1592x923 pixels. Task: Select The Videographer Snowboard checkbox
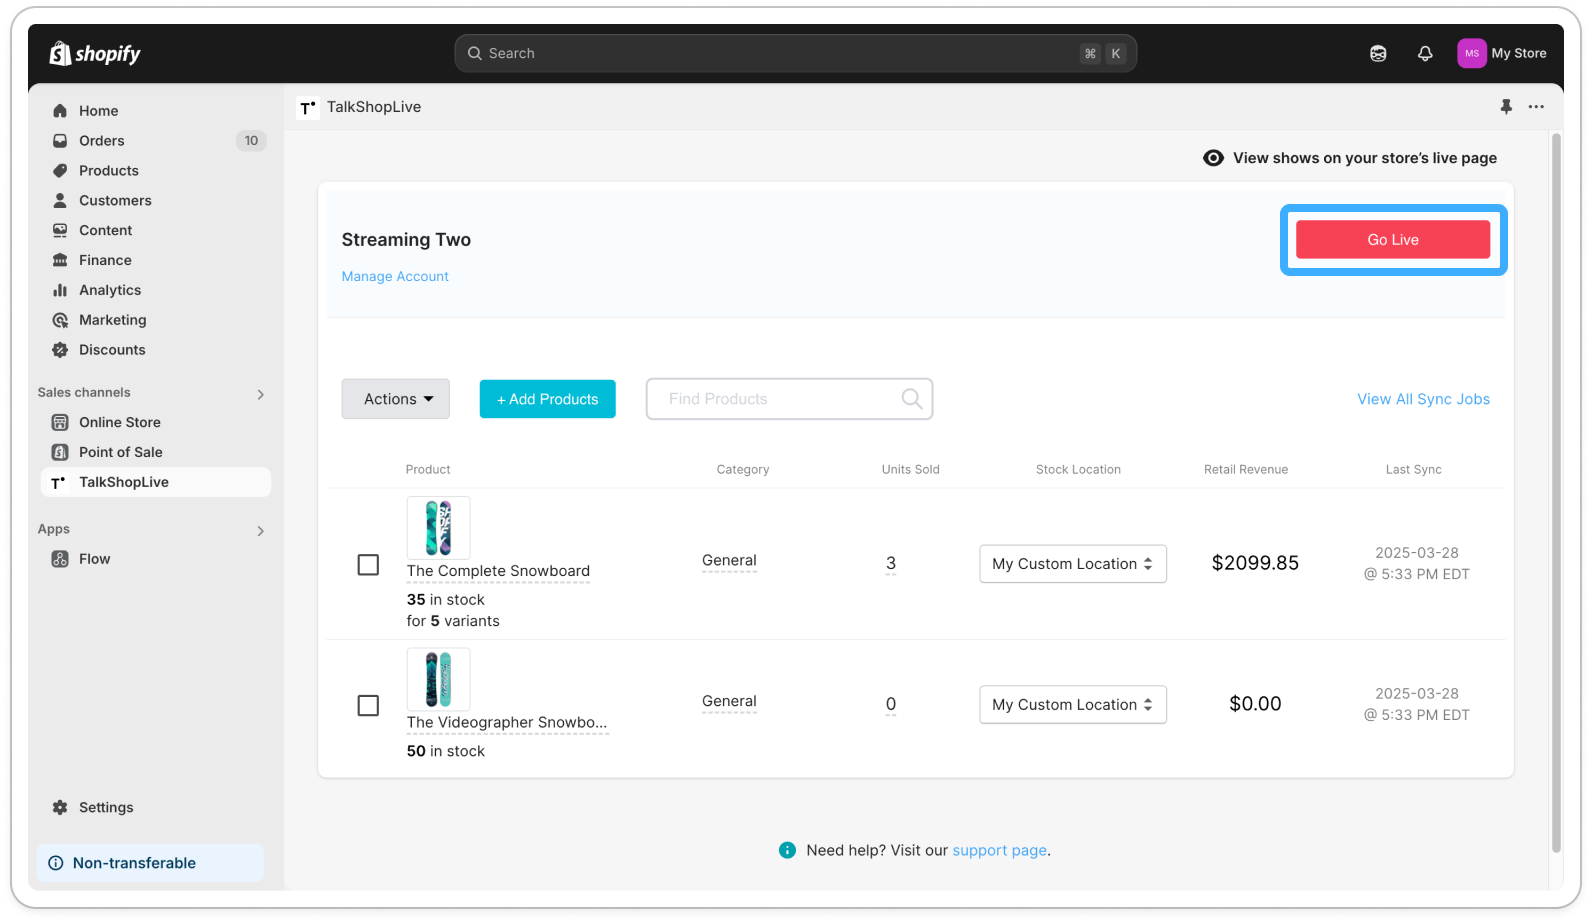click(368, 706)
